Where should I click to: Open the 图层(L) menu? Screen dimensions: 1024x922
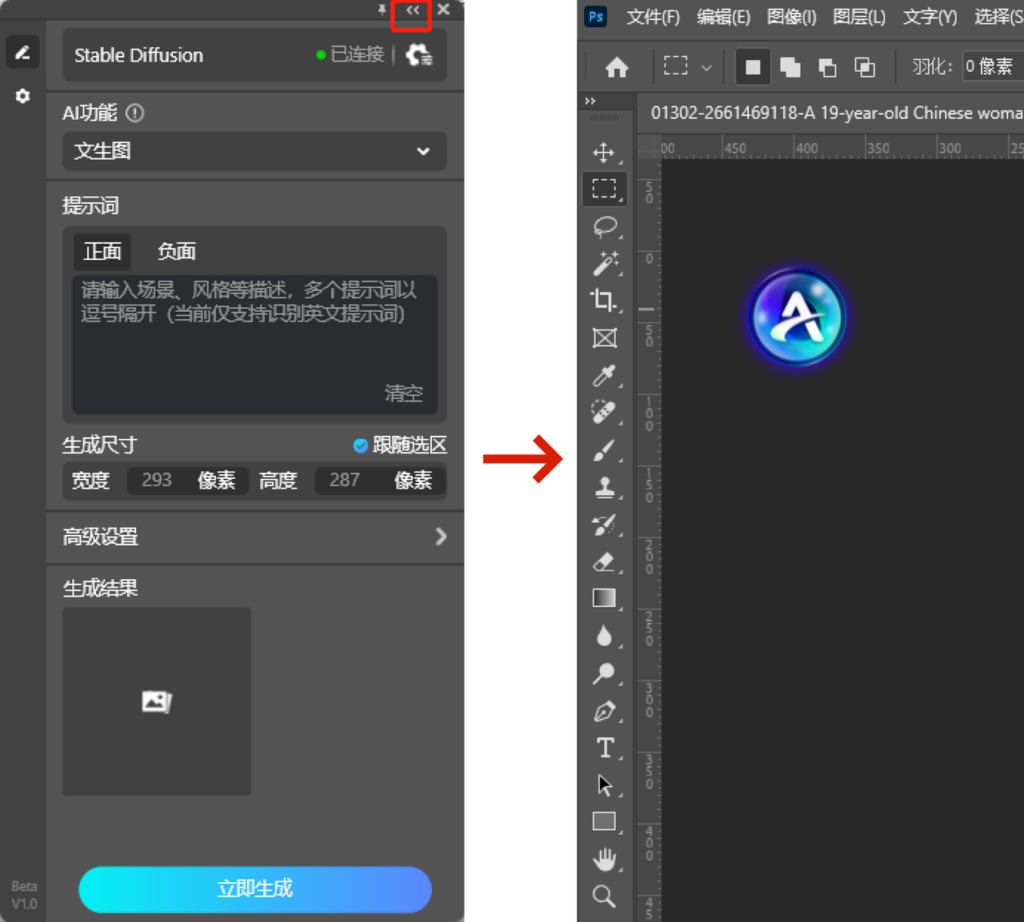(859, 17)
